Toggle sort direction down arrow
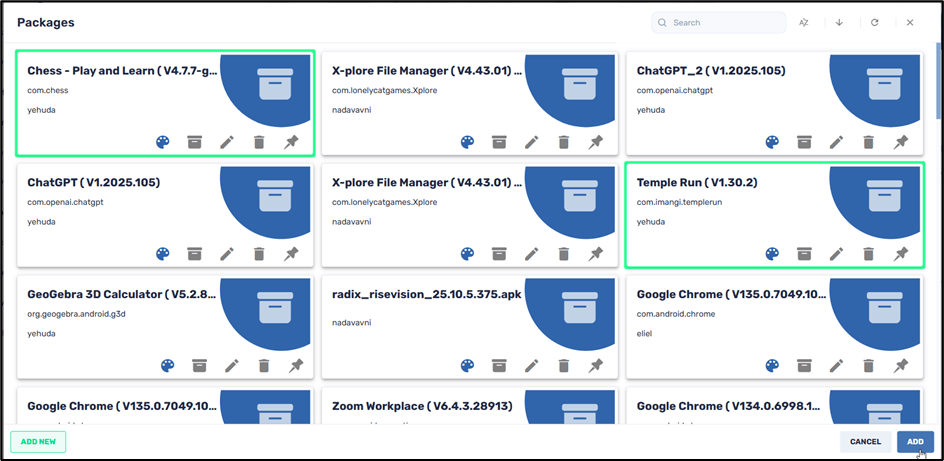The image size is (944, 461). tap(839, 22)
